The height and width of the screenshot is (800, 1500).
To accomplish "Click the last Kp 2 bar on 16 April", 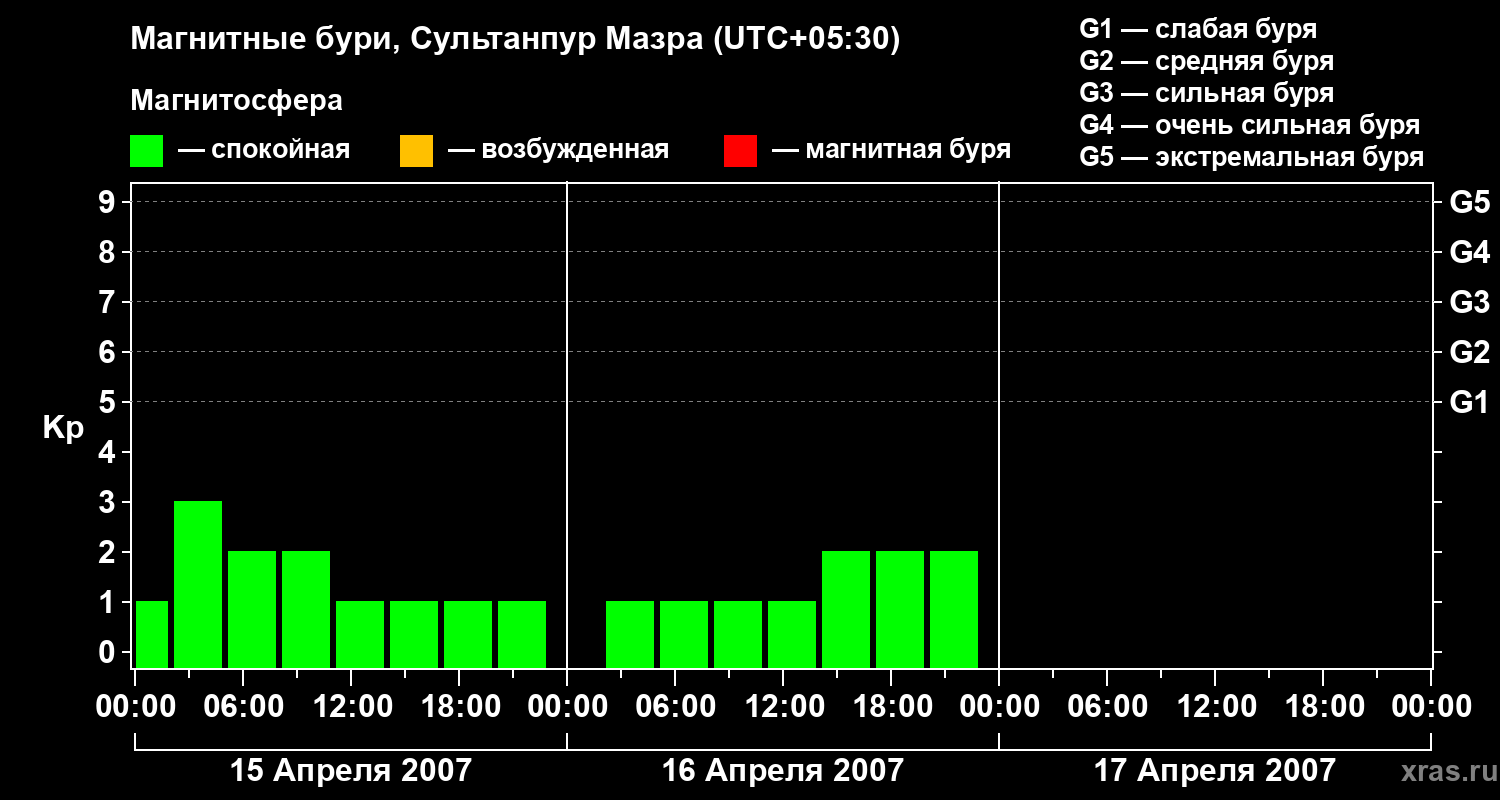I will [954, 609].
